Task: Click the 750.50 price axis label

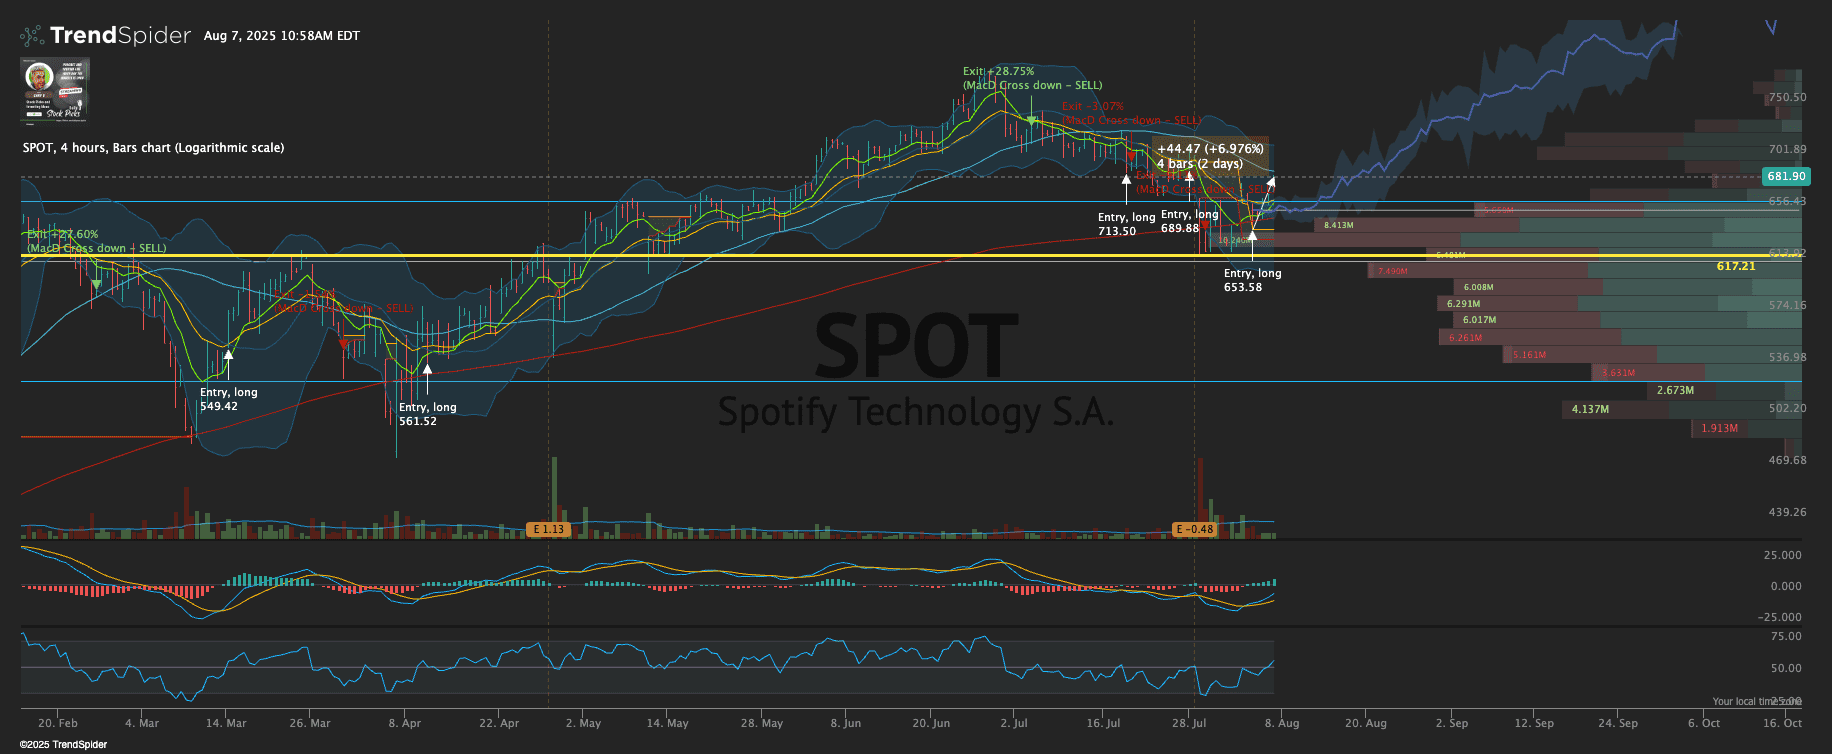Action: [1787, 97]
